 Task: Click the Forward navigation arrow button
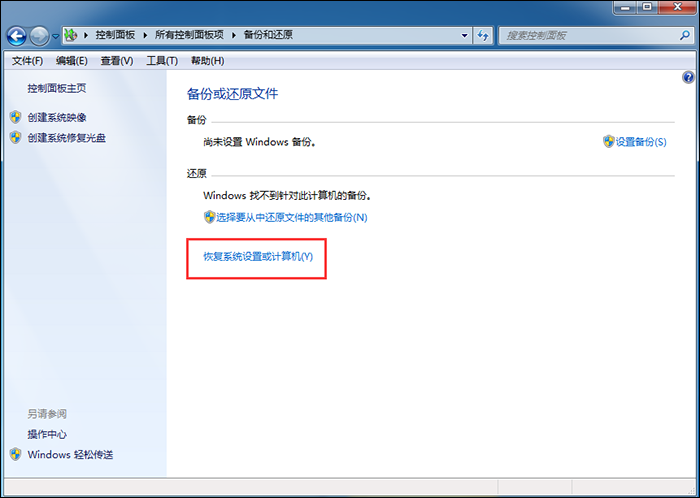[39, 36]
